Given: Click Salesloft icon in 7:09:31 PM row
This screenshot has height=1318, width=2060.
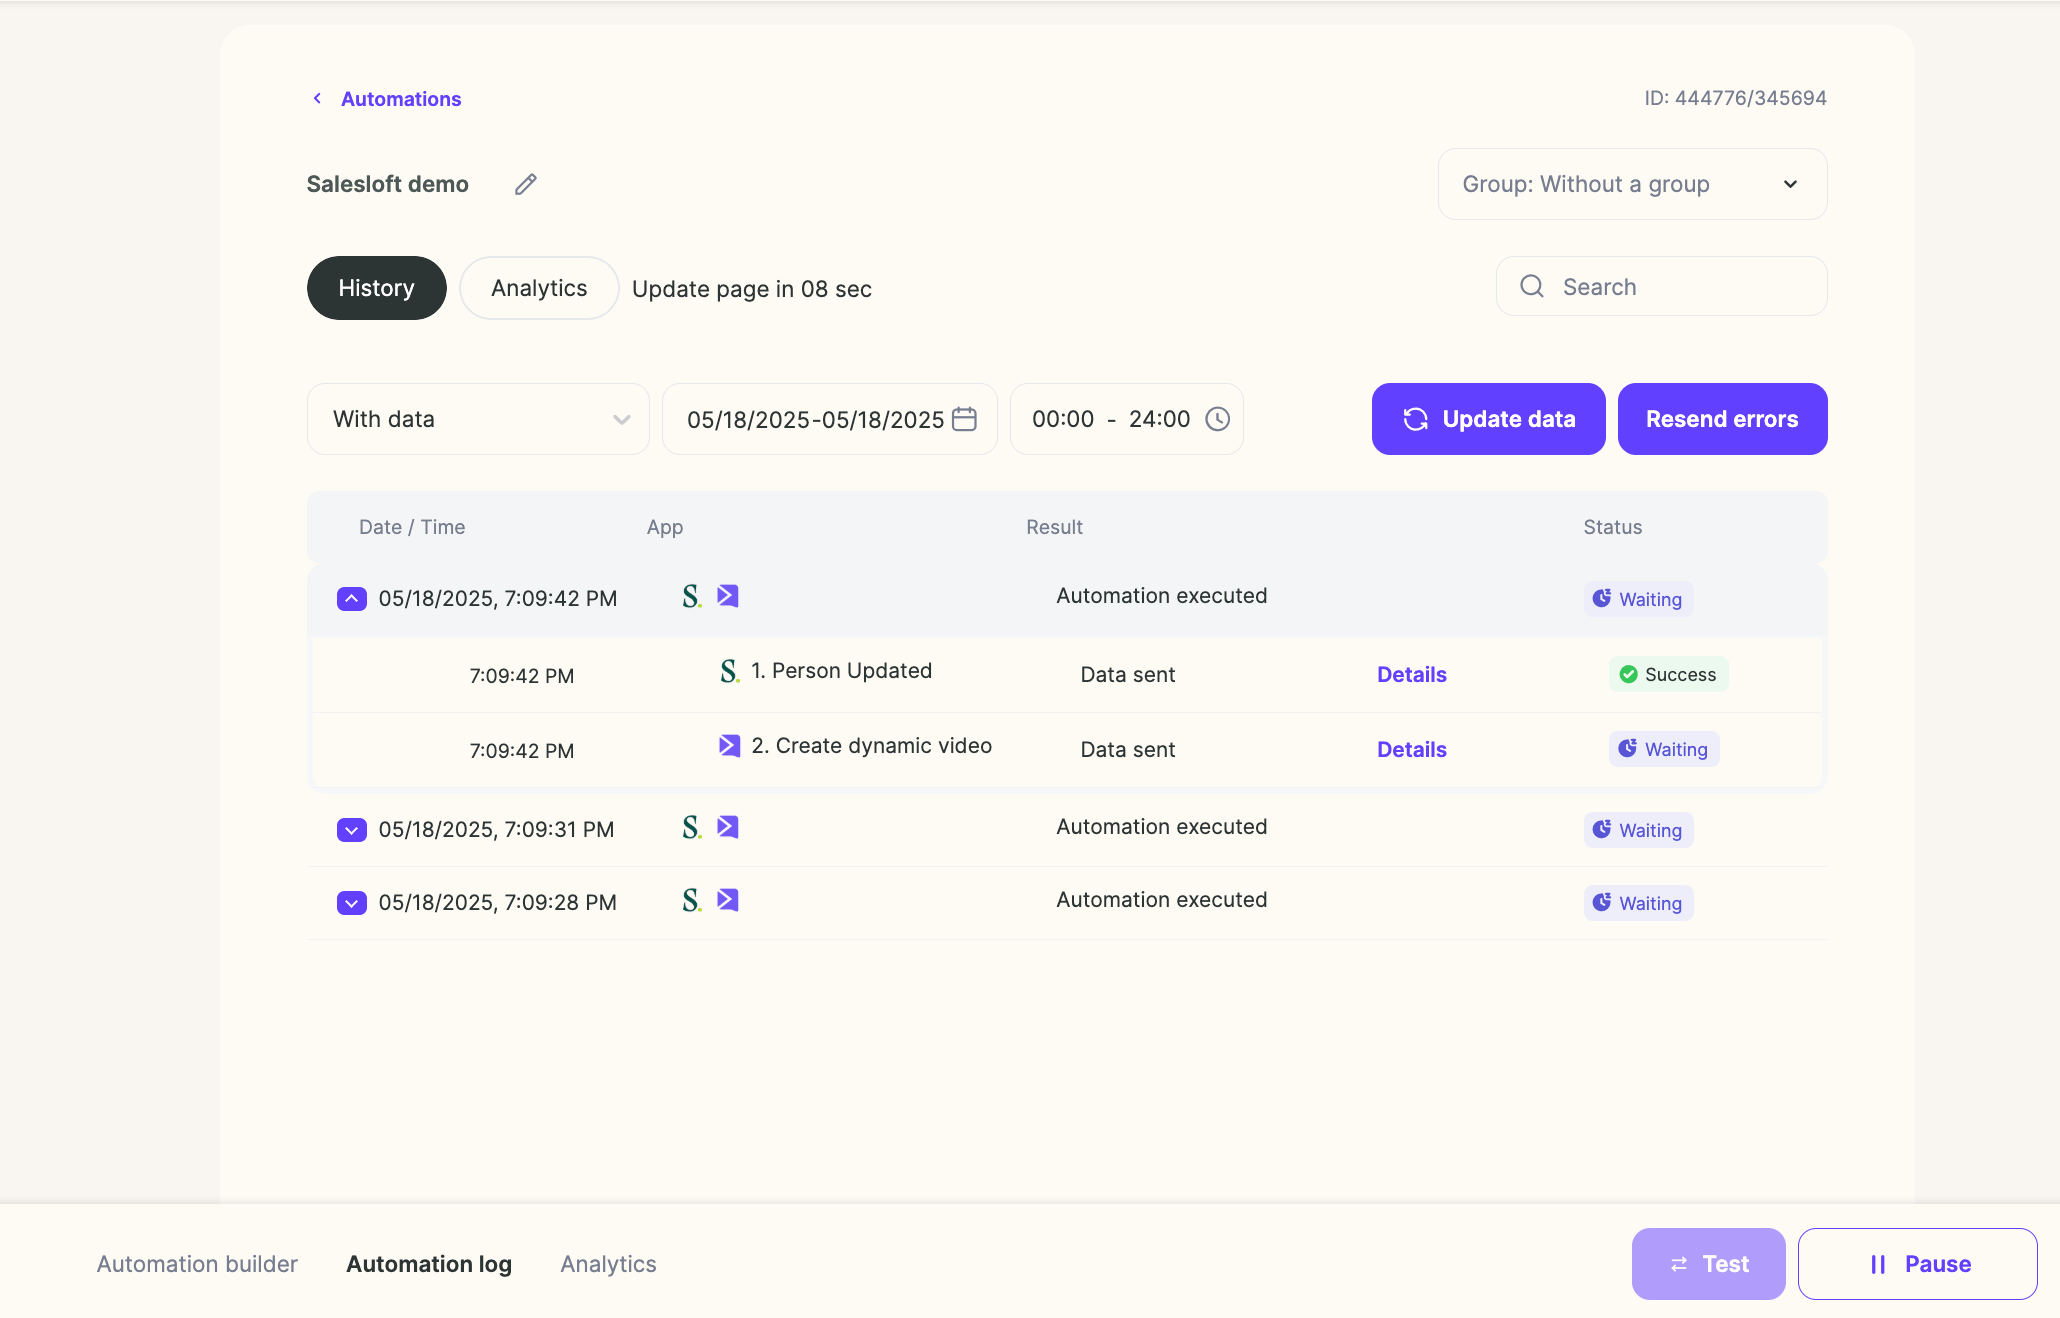Looking at the screenshot, I should pos(692,827).
